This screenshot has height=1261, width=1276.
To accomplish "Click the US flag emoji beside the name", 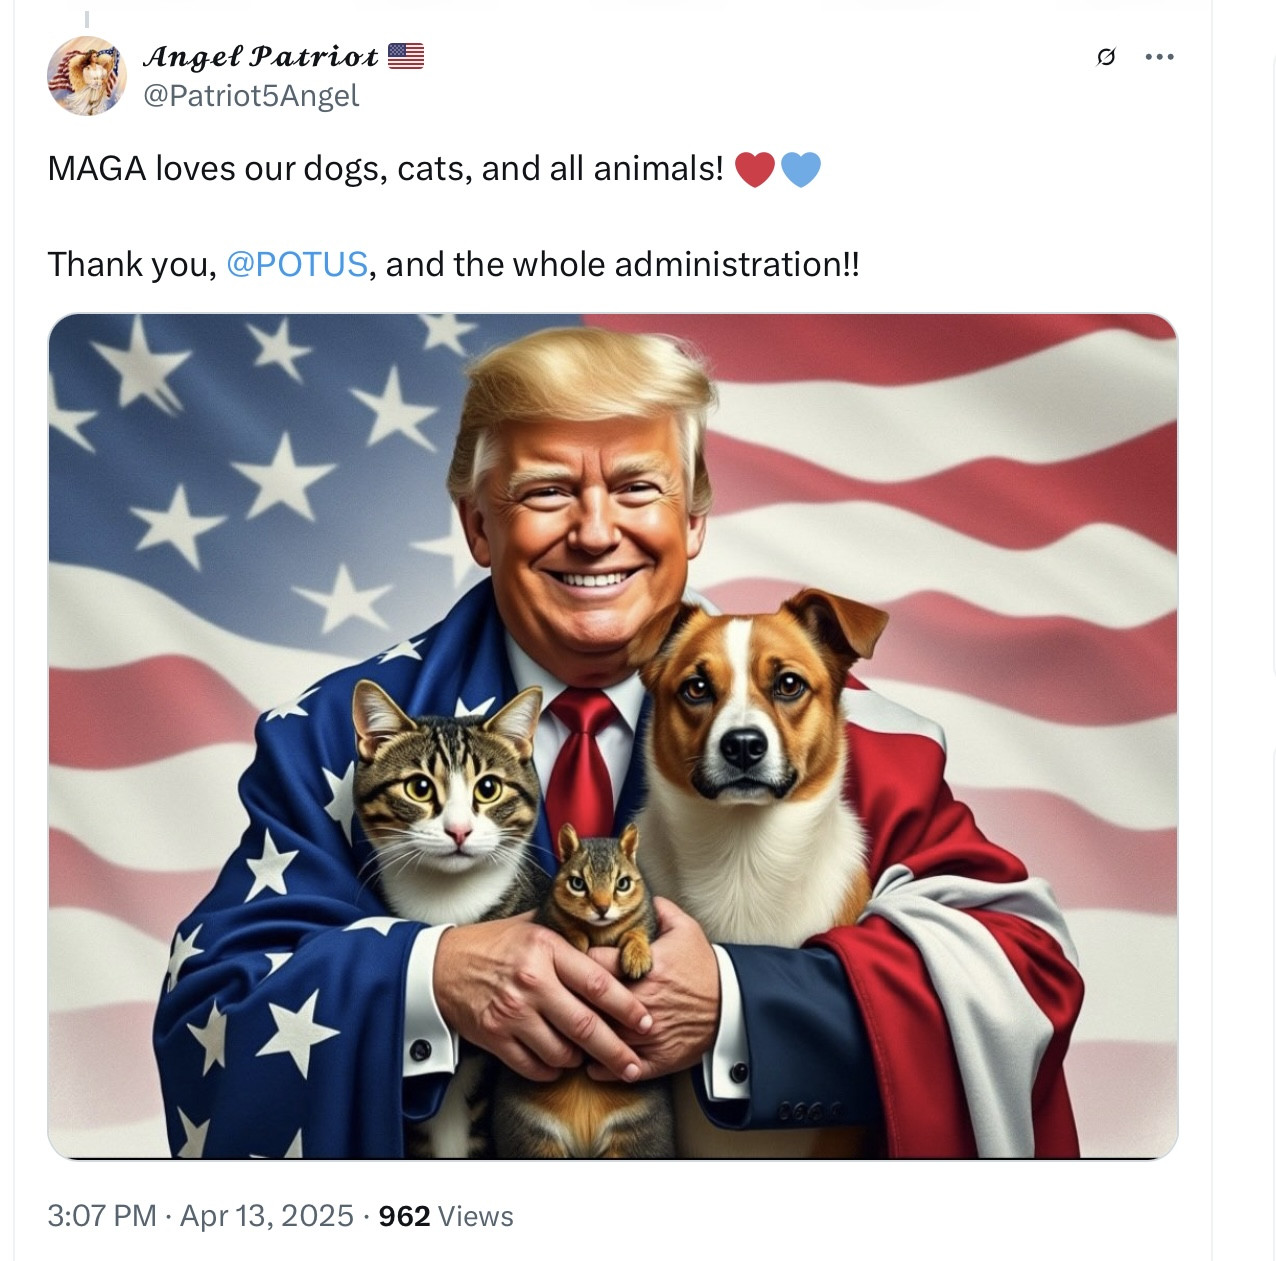I will (405, 56).
